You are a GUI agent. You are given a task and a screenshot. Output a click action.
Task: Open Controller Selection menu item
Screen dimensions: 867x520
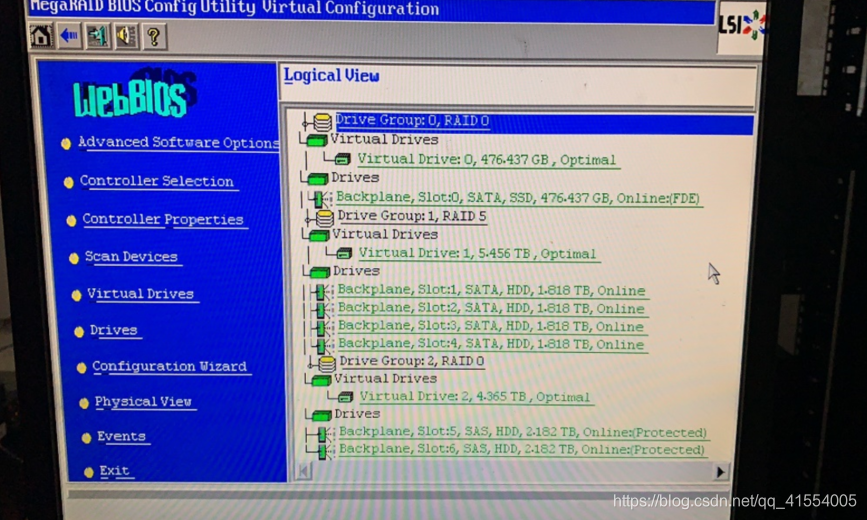pos(156,181)
